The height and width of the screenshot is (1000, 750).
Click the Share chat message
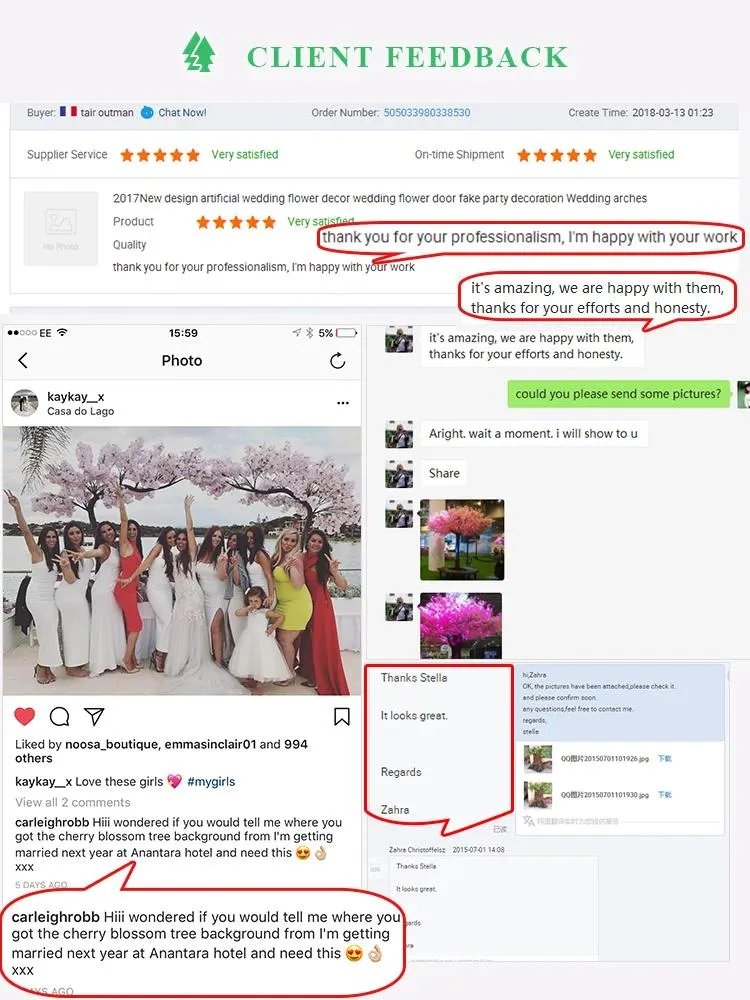444,473
